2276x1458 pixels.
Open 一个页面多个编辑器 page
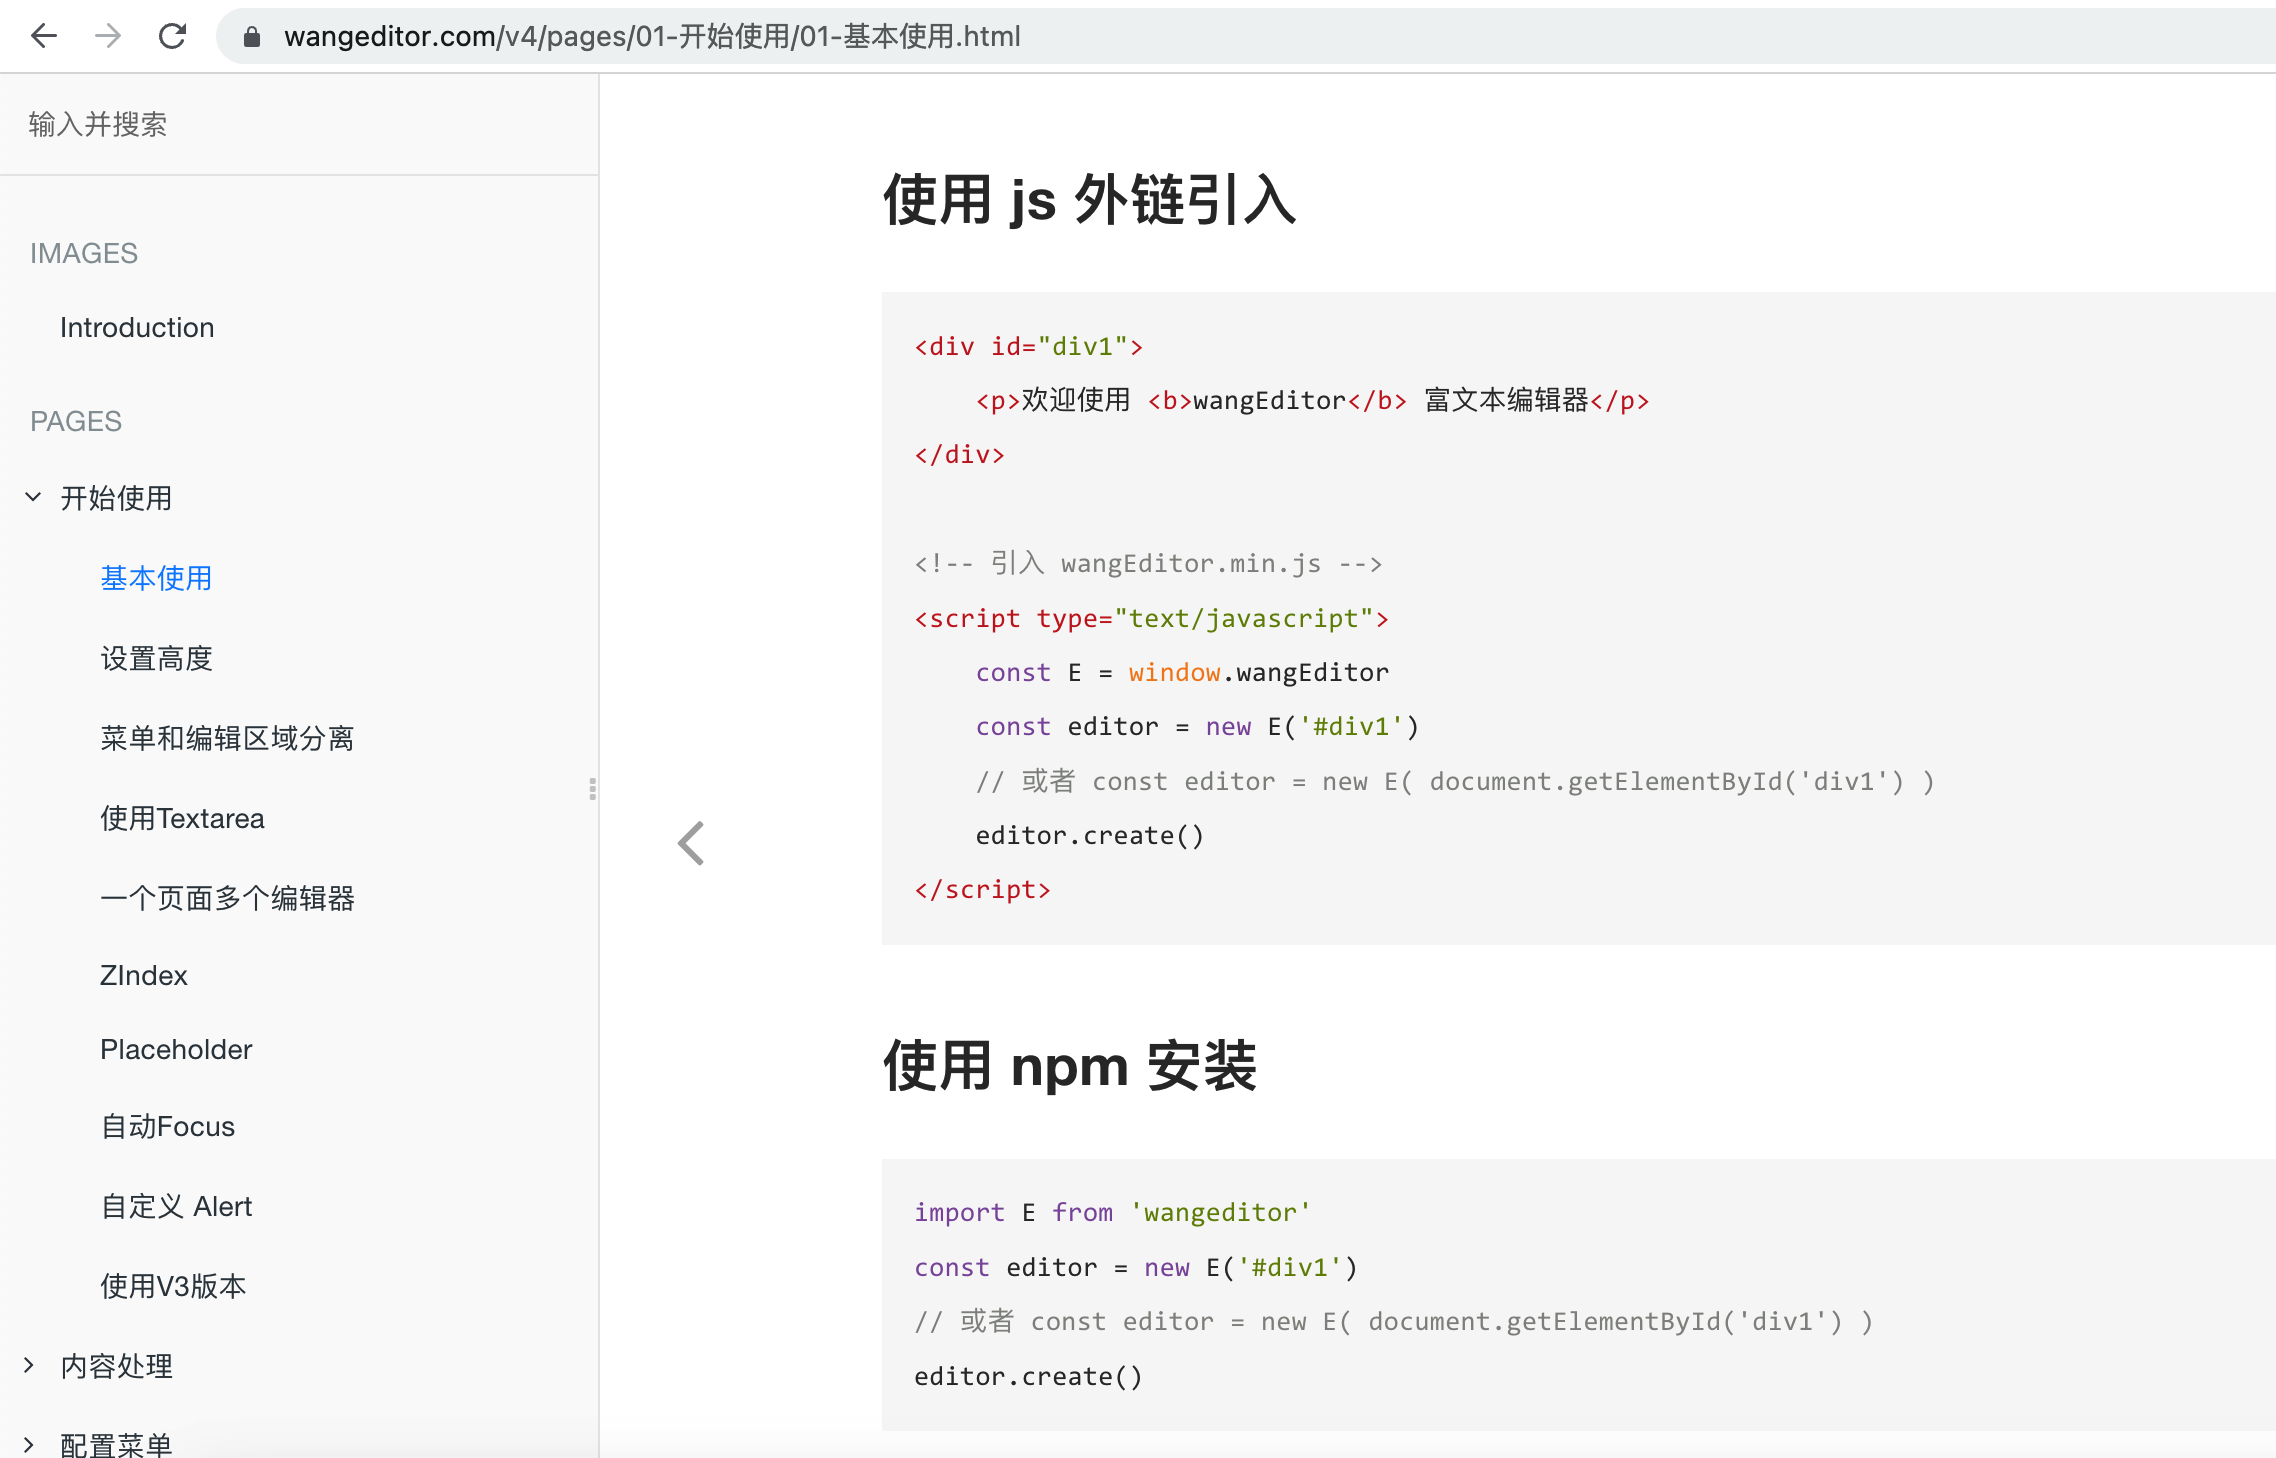pyautogui.click(x=227, y=898)
